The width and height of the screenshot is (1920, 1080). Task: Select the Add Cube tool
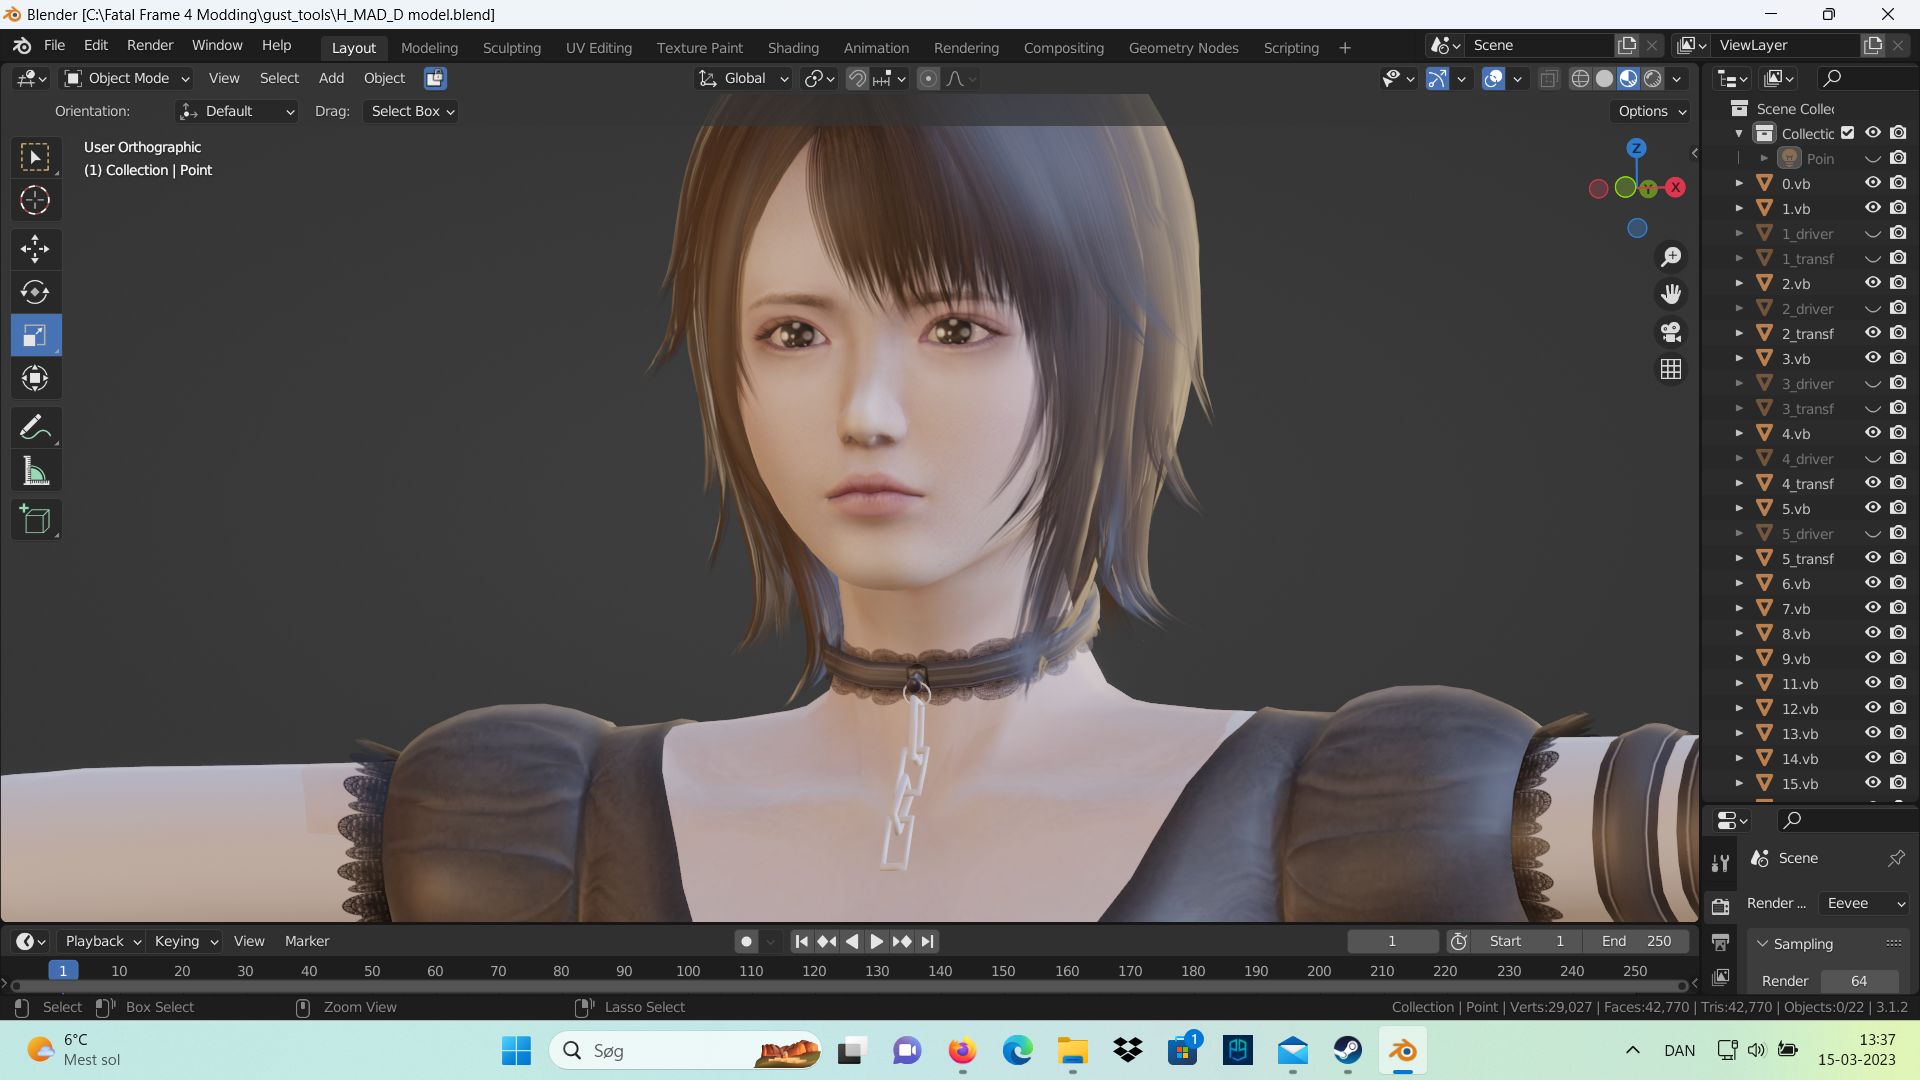[x=35, y=520]
